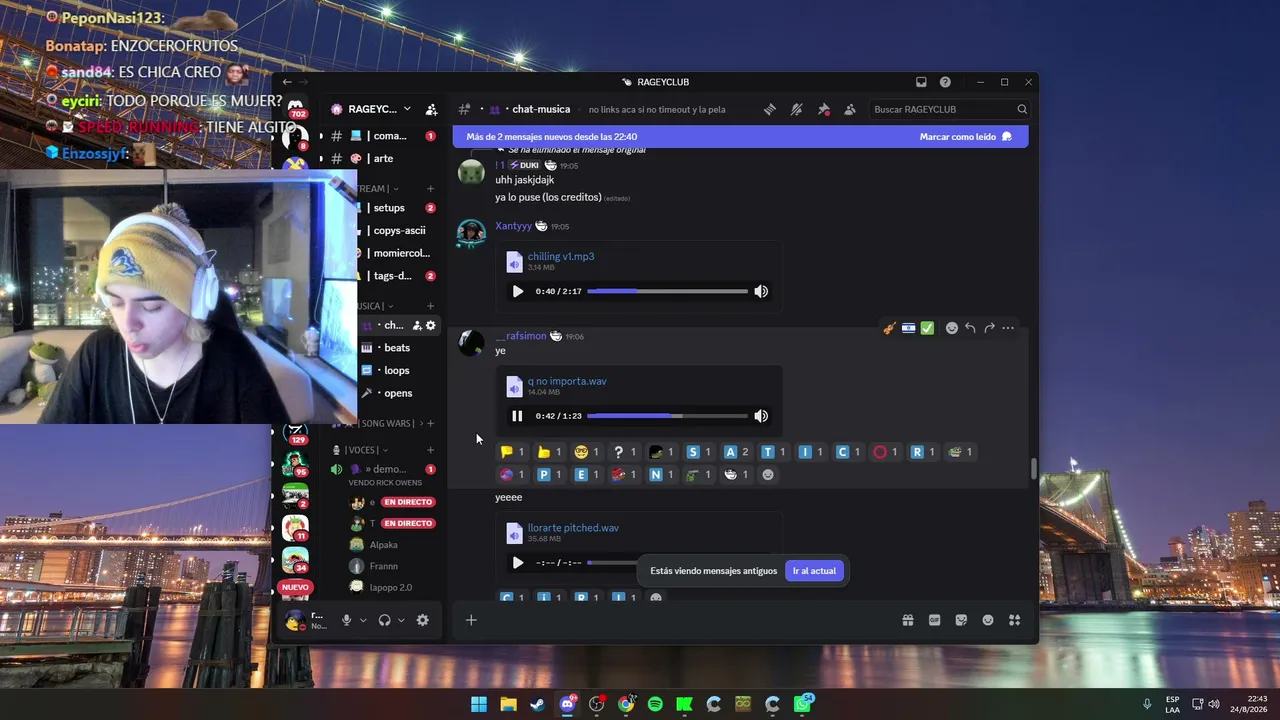Open the emoji reaction picker in message toolbar
This screenshot has width=1280, height=720.
coord(951,328)
